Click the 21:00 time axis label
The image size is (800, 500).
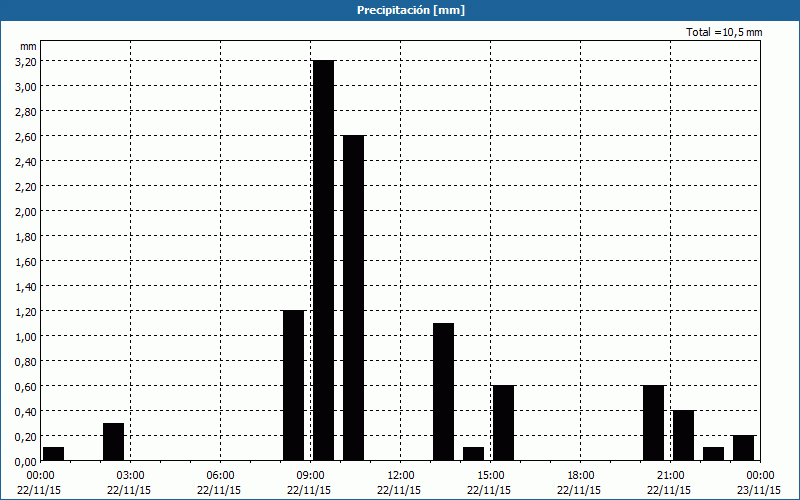tap(670, 476)
